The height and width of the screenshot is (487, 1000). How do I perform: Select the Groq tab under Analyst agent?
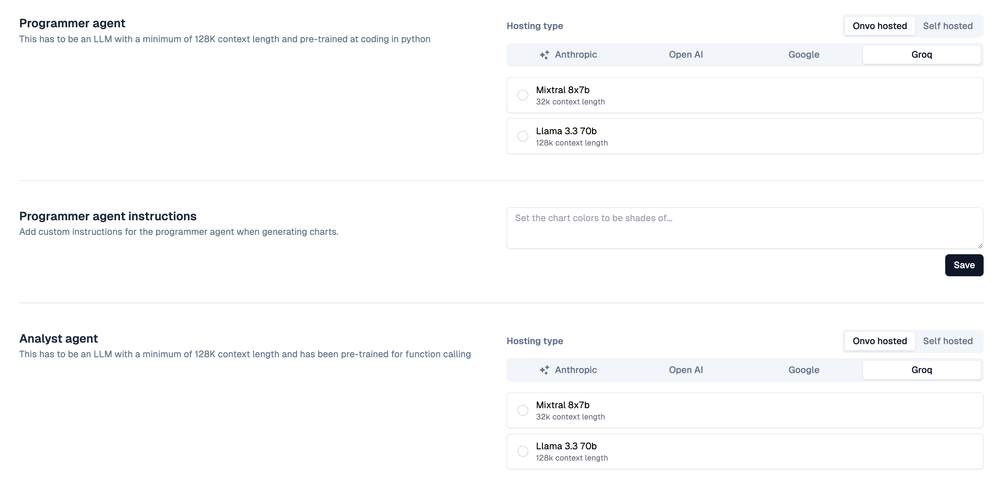[x=921, y=370]
